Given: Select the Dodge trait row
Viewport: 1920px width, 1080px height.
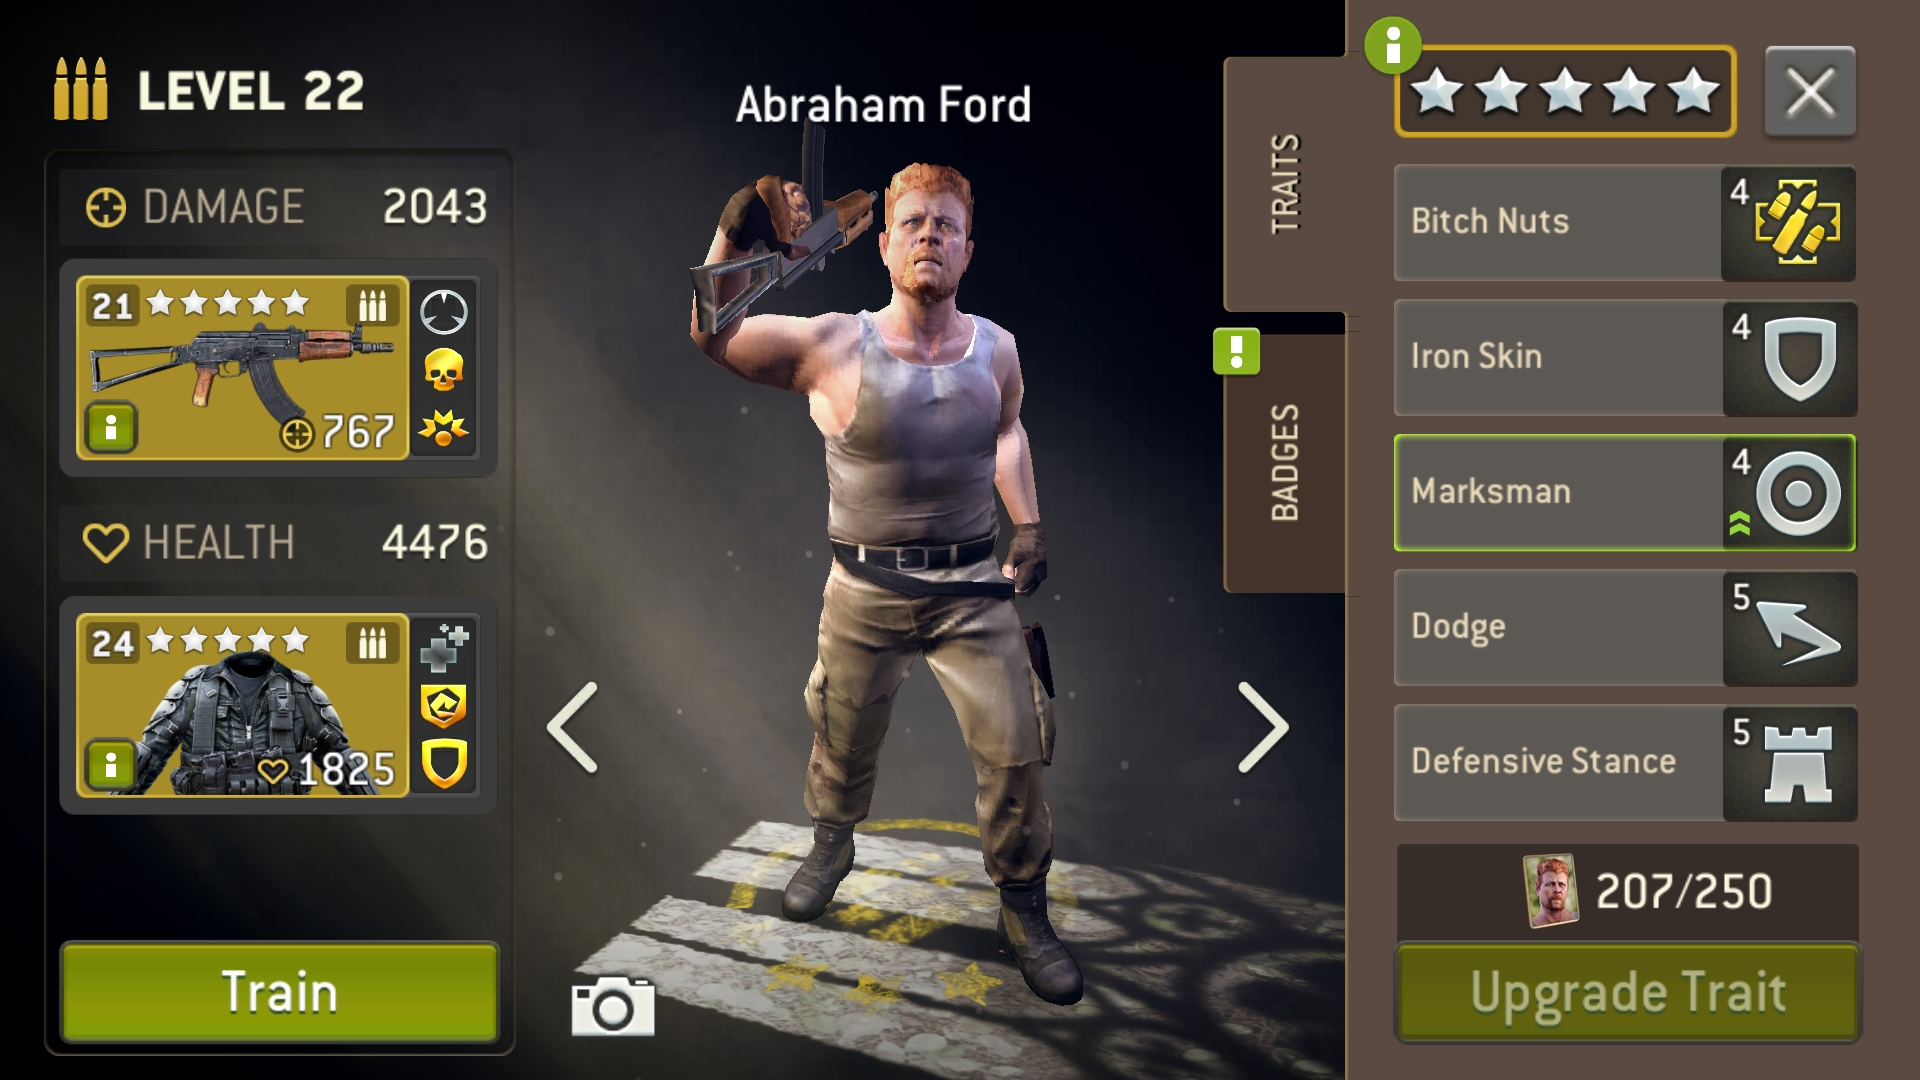Looking at the screenshot, I should coord(1625,628).
